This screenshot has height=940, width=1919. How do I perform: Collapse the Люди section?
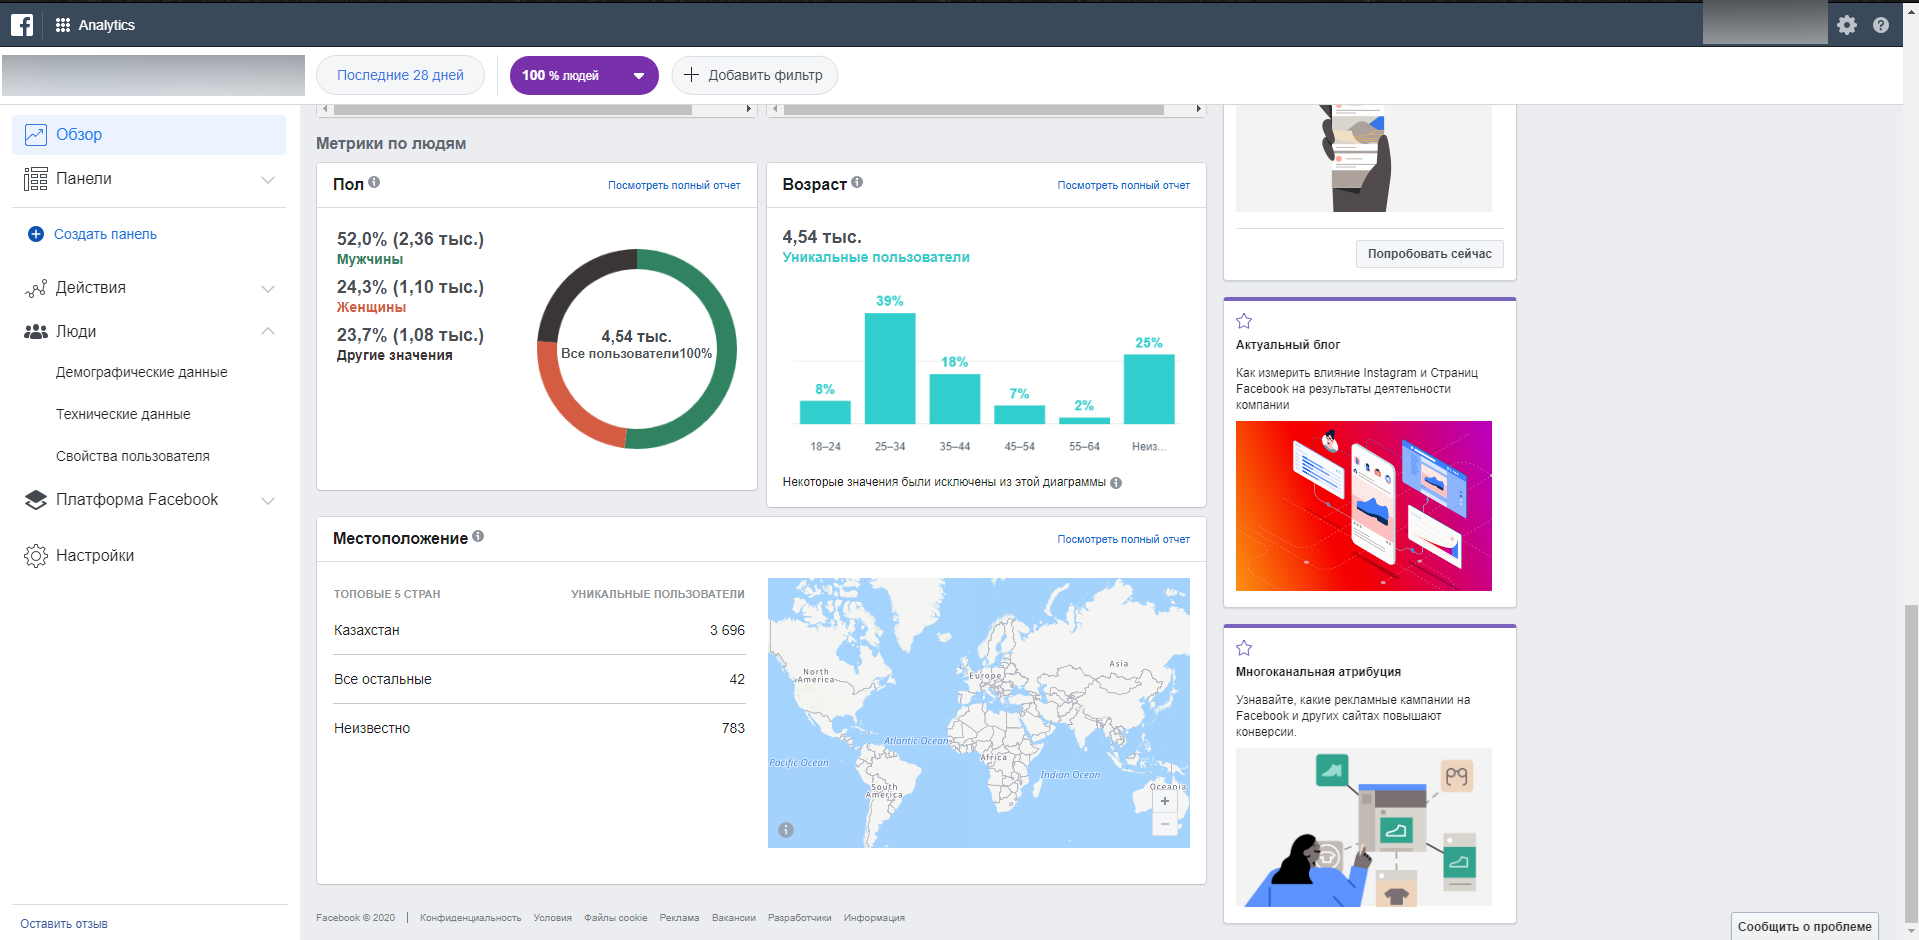(267, 331)
